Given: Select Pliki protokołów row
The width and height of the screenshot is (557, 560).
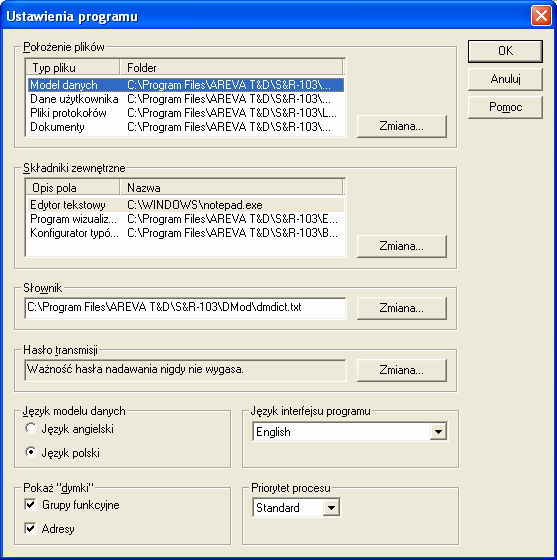Looking at the screenshot, I should coord(186,113).
